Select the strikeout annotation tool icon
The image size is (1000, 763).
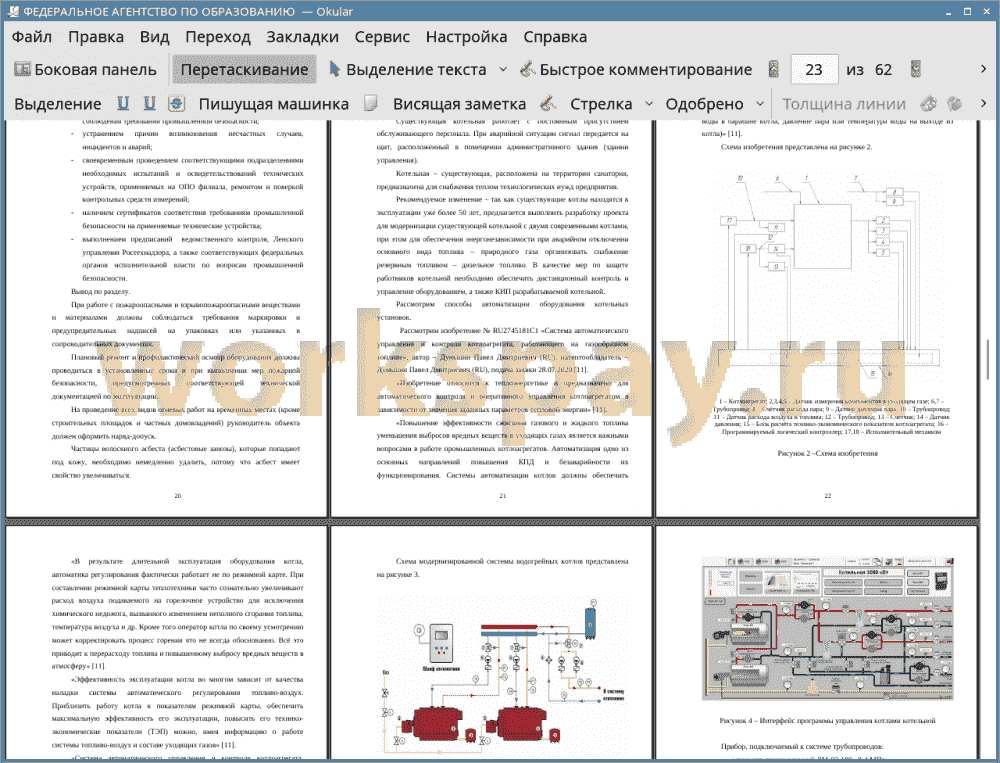click(x=177, y=104)
